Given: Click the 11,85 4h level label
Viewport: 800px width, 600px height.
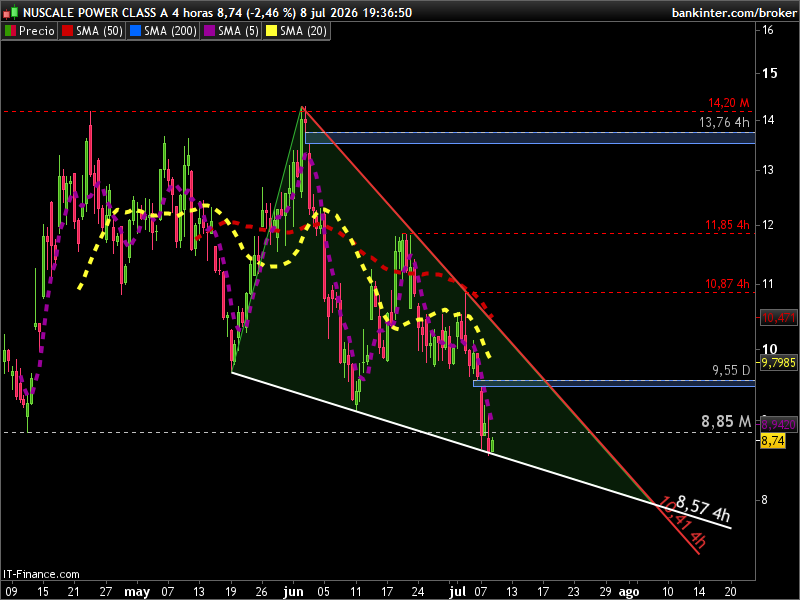Looking at the screenshot, I should (x=728, y=224).
